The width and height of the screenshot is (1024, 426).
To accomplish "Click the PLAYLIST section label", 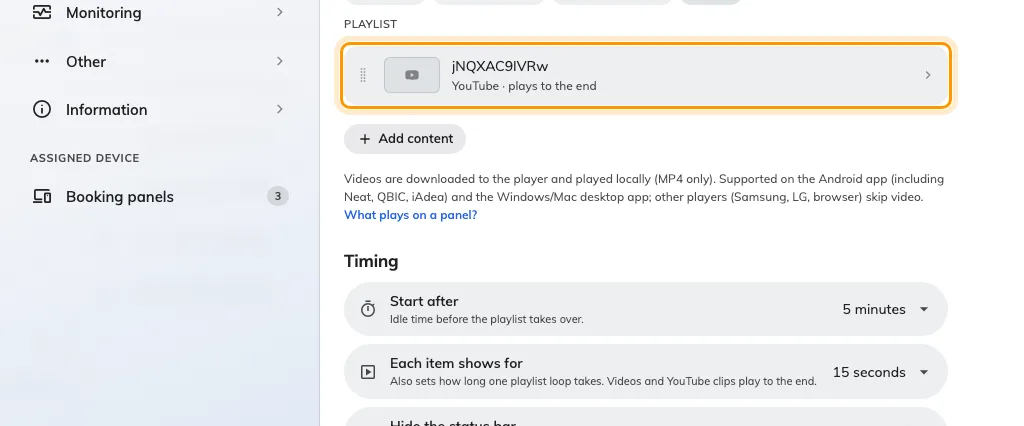I will tap(370, 24).
